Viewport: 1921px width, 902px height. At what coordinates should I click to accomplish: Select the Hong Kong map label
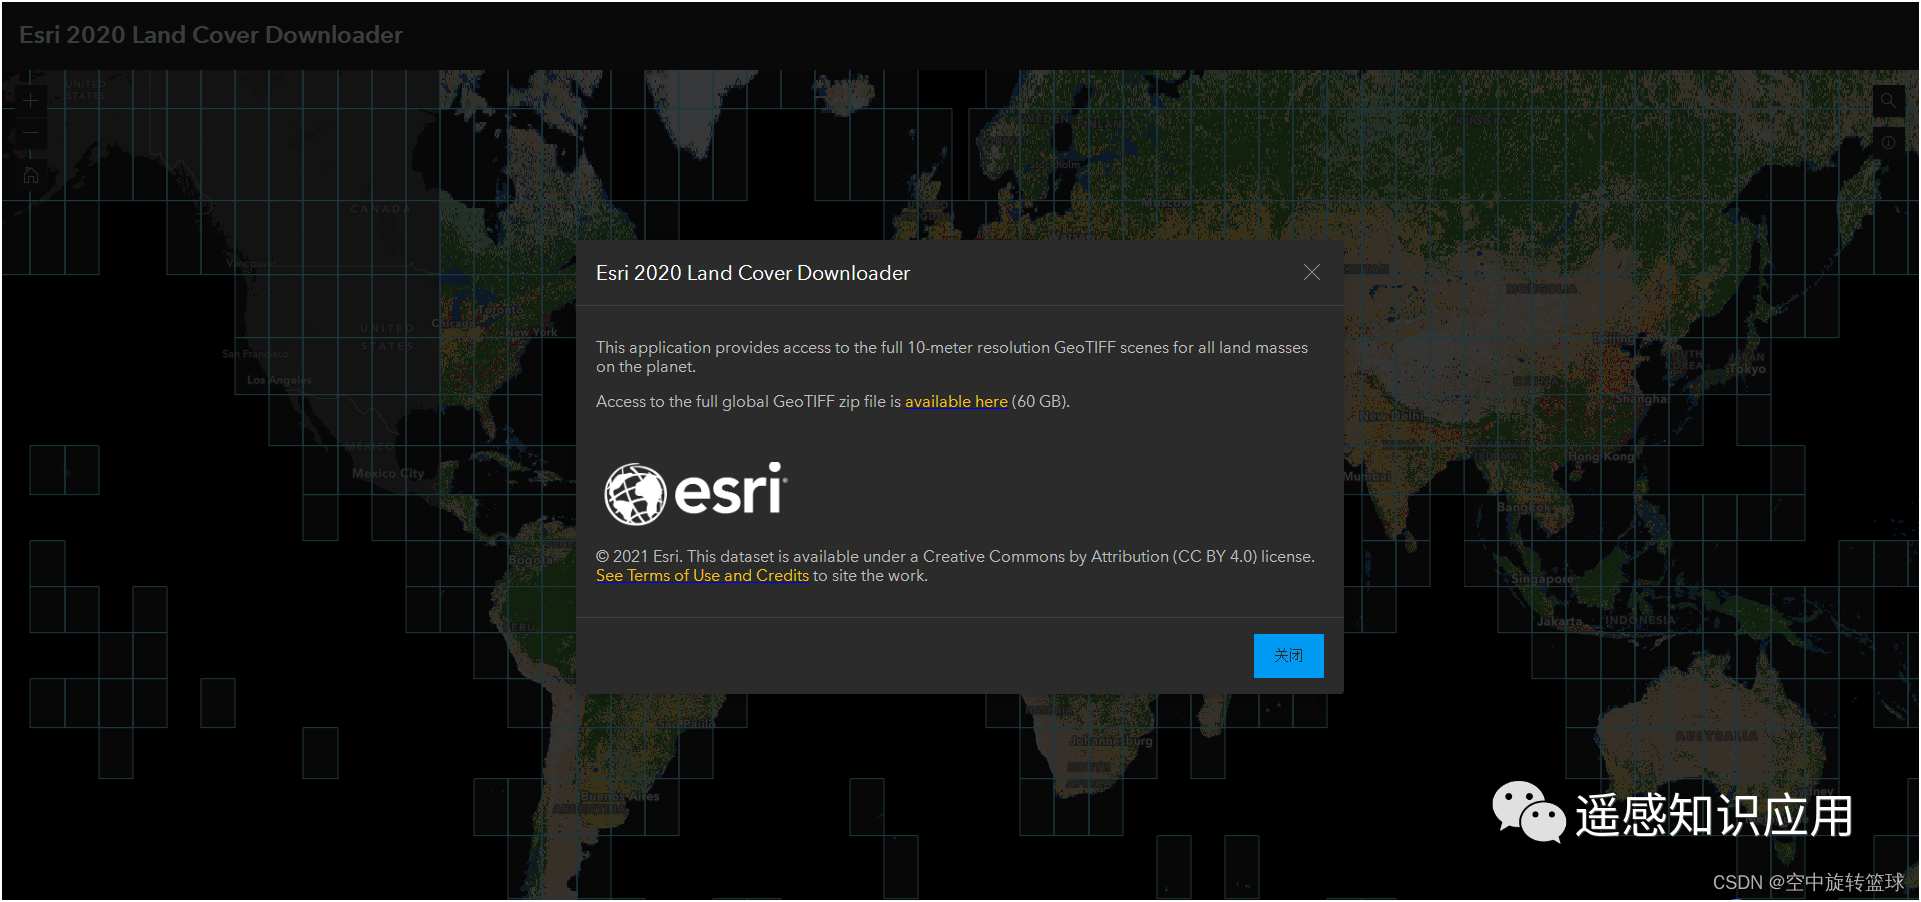click(x=1600, y=457)
